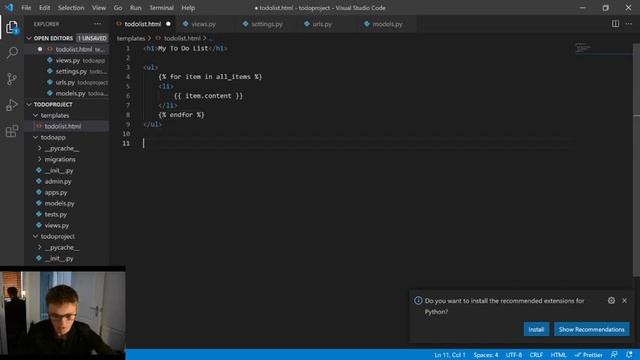Switch to the models.py tab
The width and height of the screenshot is (640, 360).
387,24
